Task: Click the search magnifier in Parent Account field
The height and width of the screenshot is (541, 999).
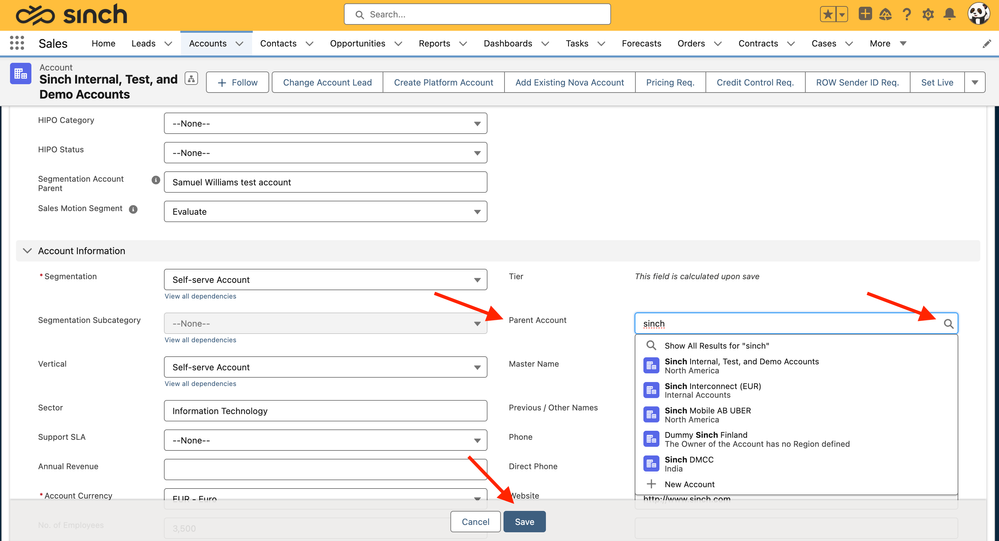Action: tap(948, 324)
